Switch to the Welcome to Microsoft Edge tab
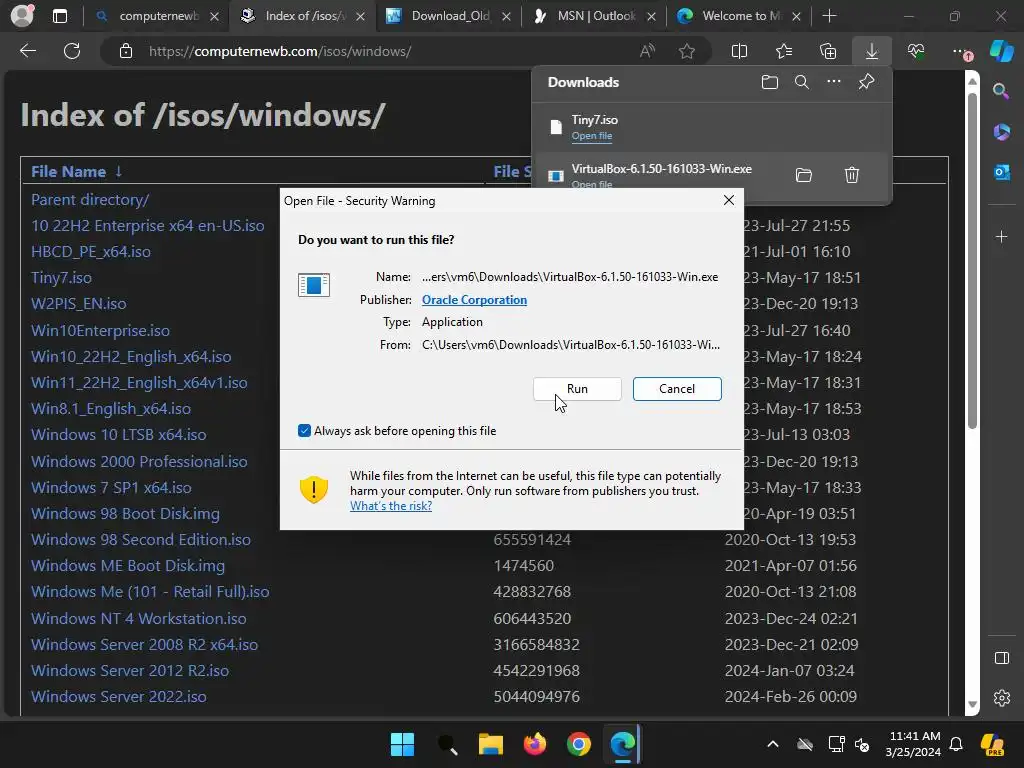 [738, 16]
